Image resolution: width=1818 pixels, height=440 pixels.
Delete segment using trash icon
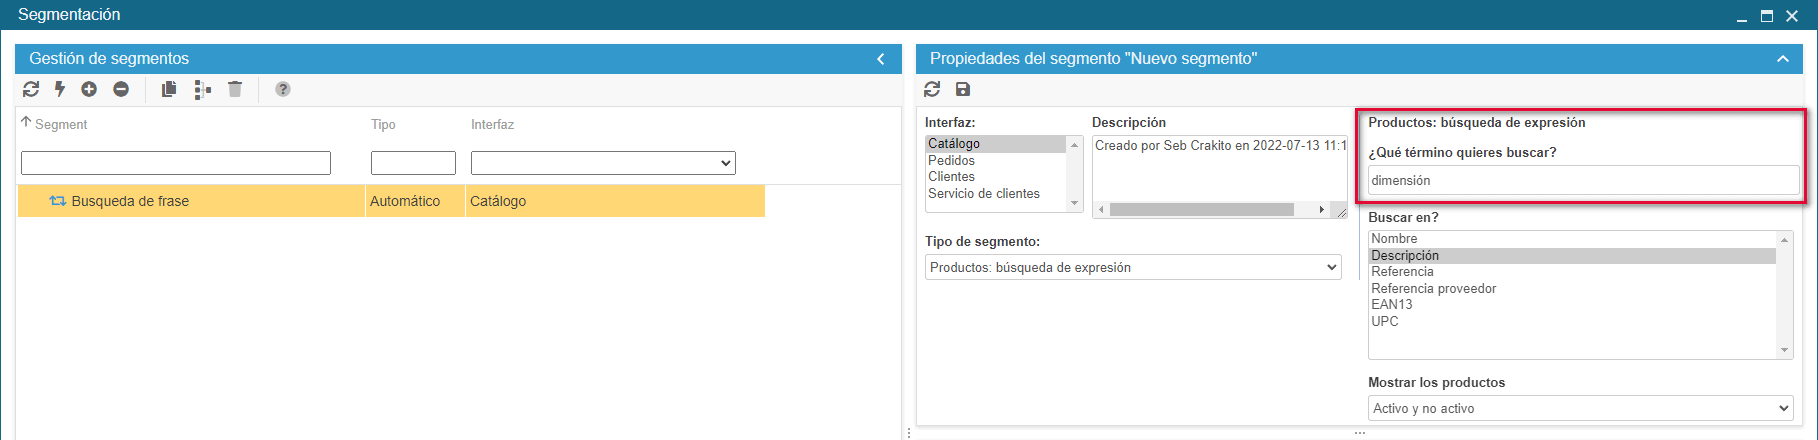pos(235,89)
